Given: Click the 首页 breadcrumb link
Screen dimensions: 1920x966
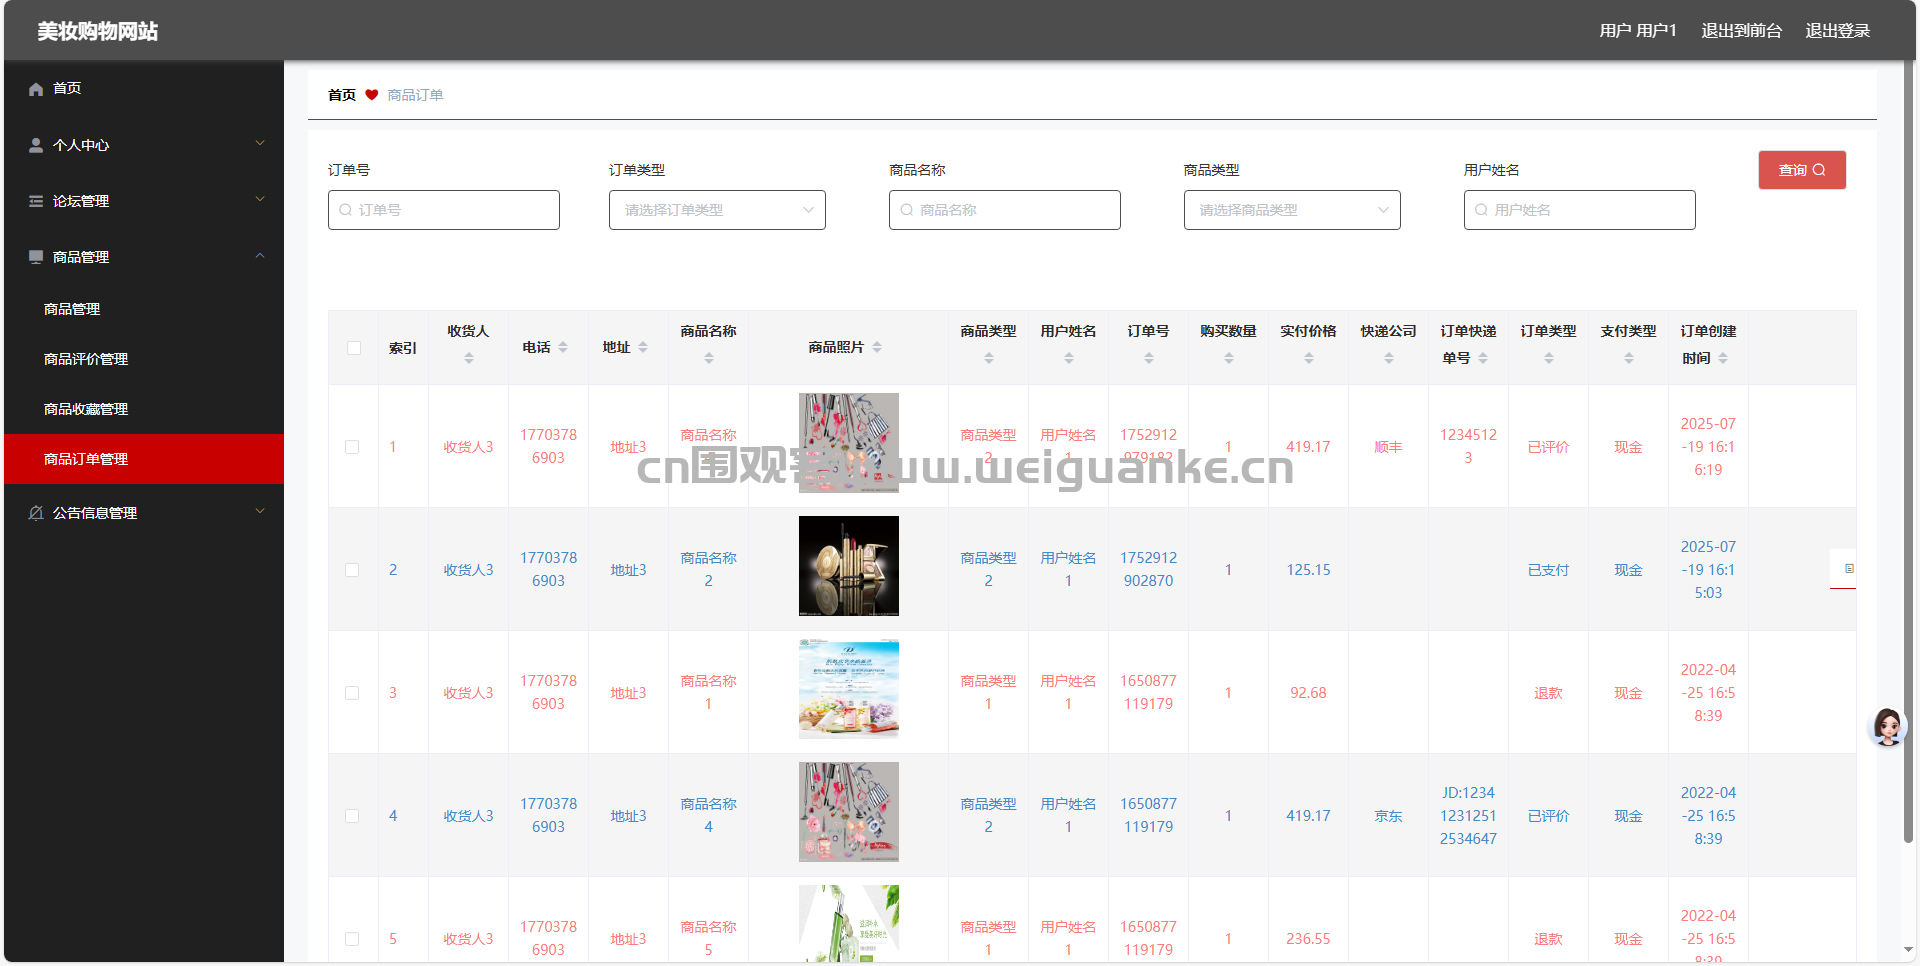Looking at the screenshot, I should pos(342,95).
